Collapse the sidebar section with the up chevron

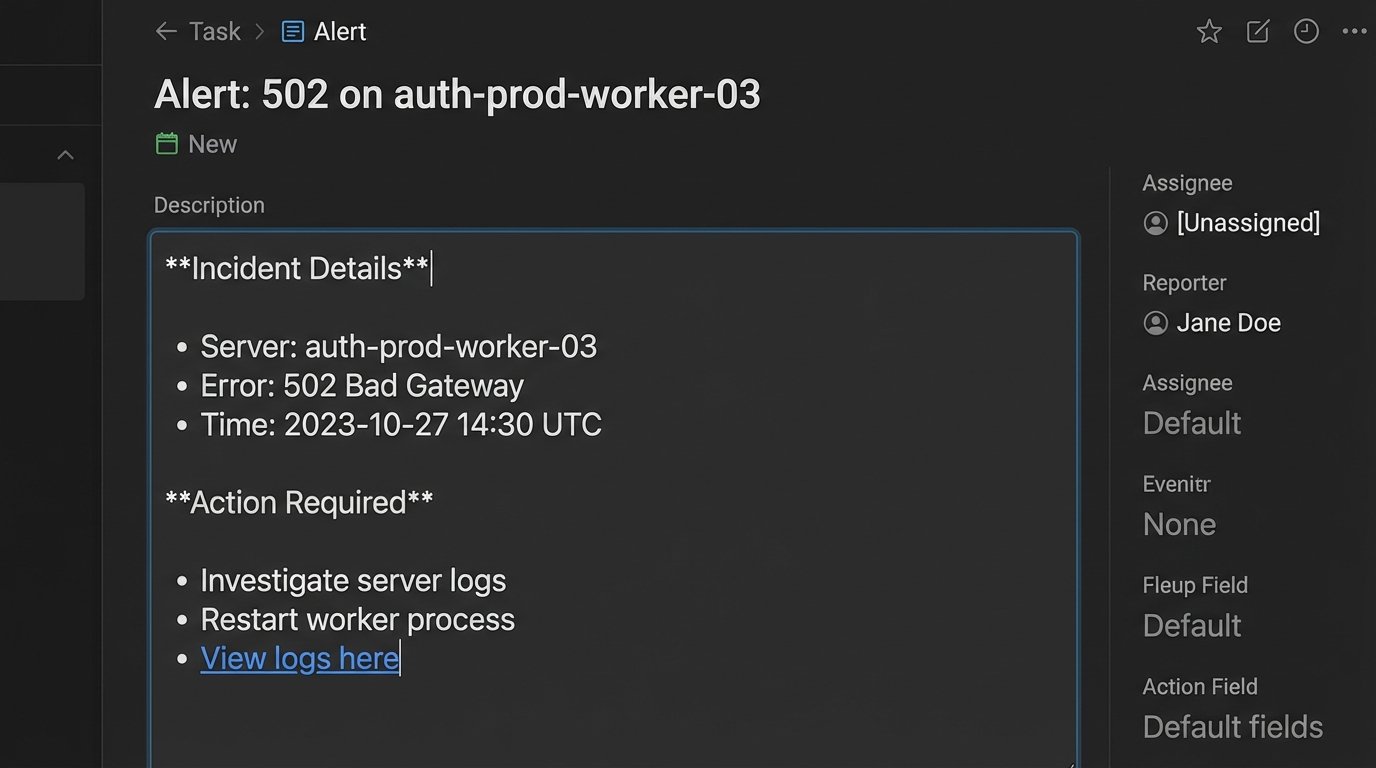point(65,155)
